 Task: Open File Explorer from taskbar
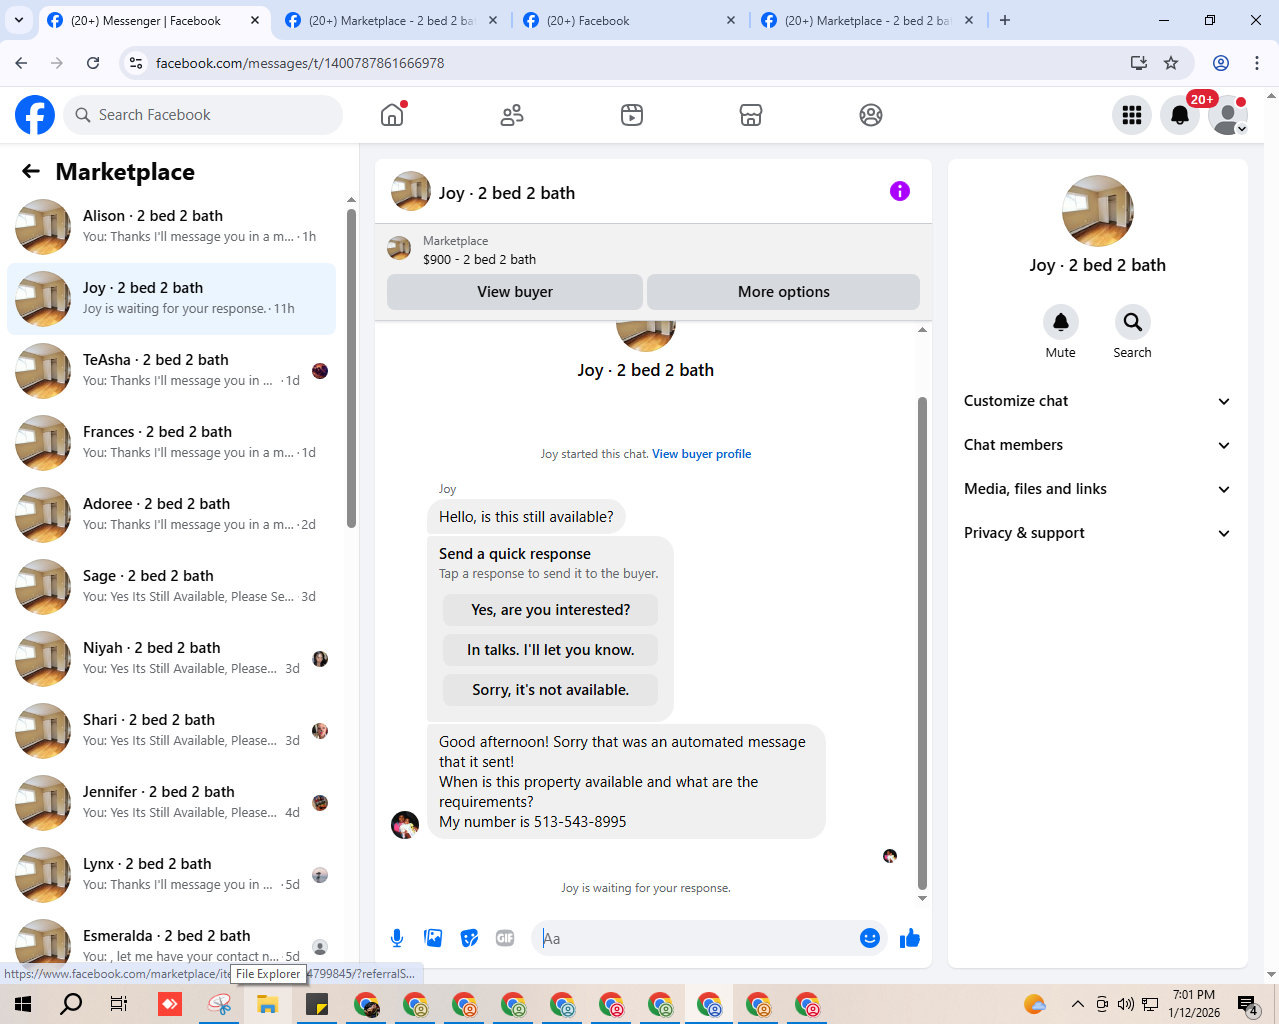click(x=267, y=1004)
